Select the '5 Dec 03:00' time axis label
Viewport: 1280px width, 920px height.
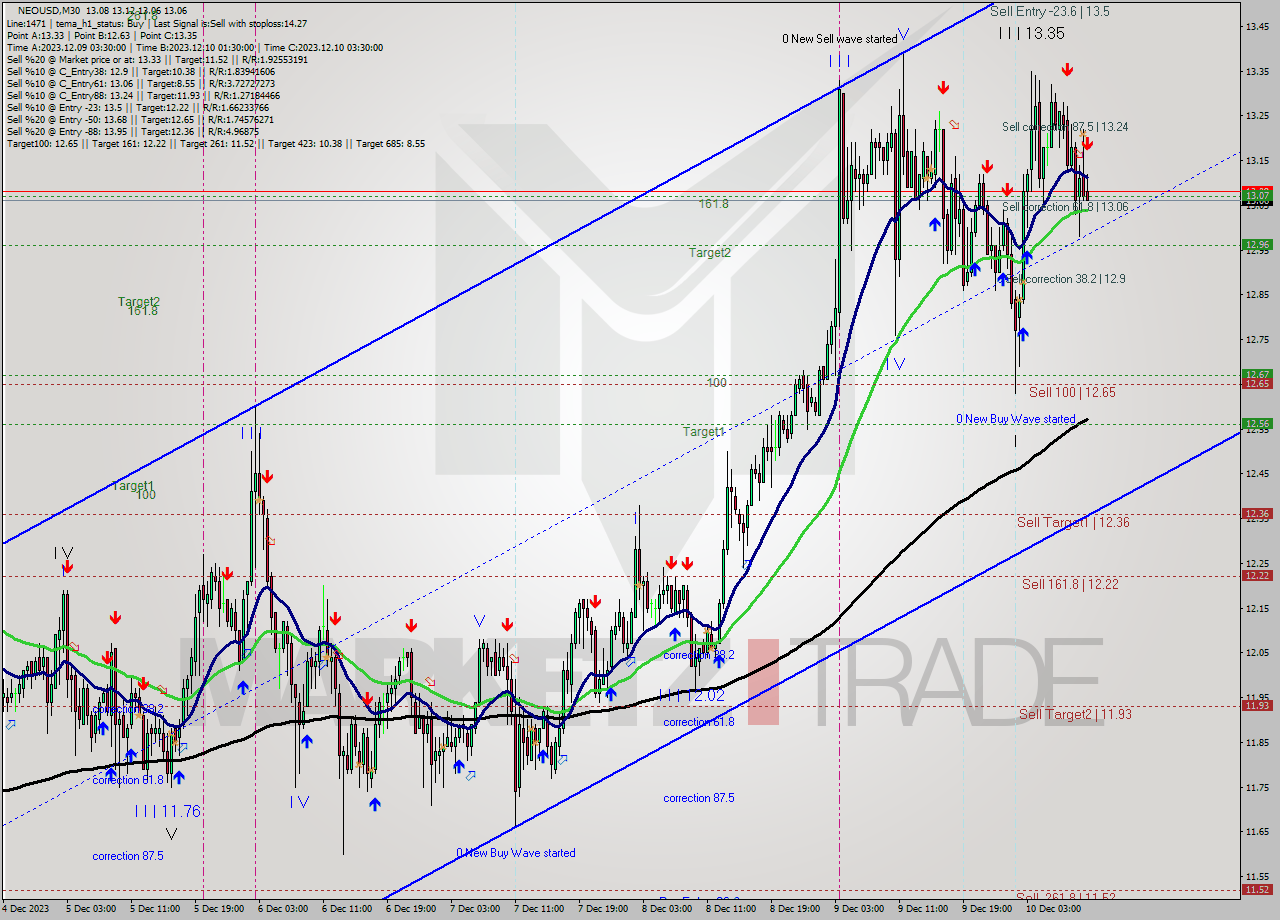pos(92,909)
